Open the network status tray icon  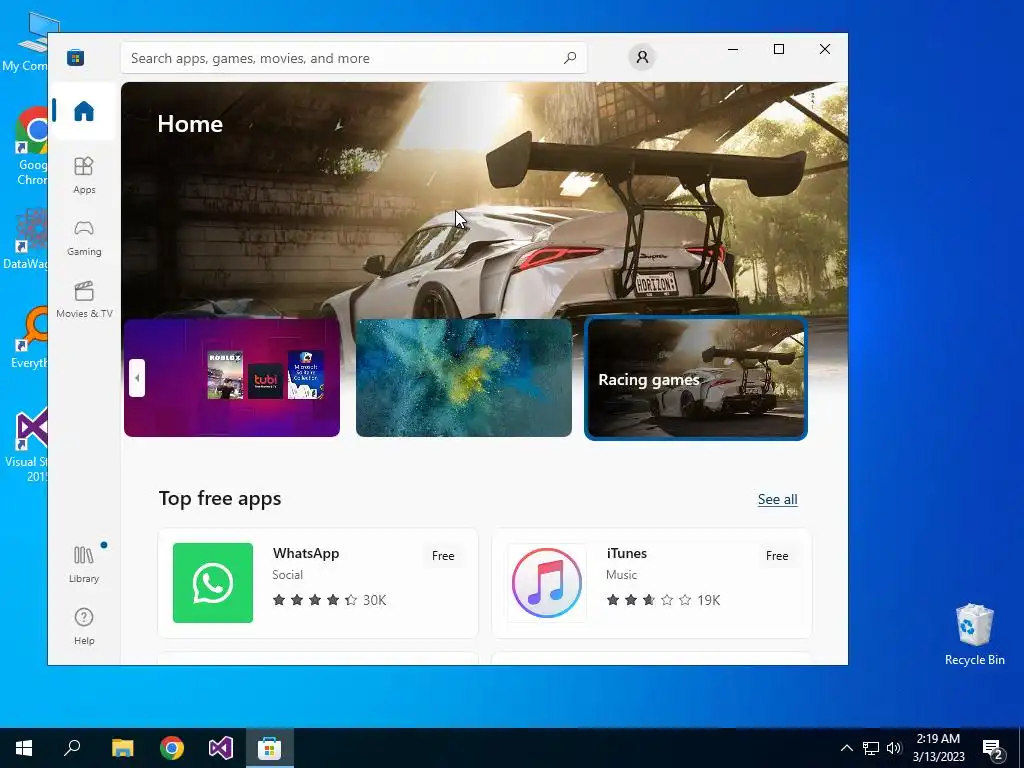[871, 748]
